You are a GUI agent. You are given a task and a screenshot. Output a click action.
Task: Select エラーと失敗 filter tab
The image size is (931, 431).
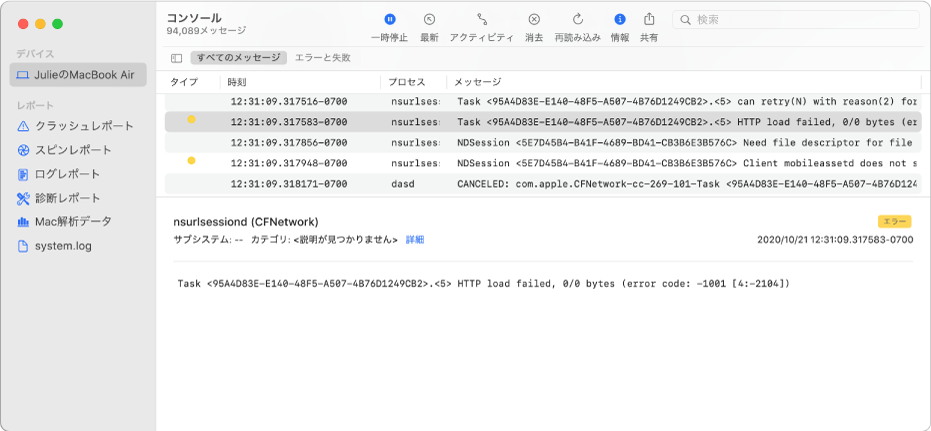point(323,58)
